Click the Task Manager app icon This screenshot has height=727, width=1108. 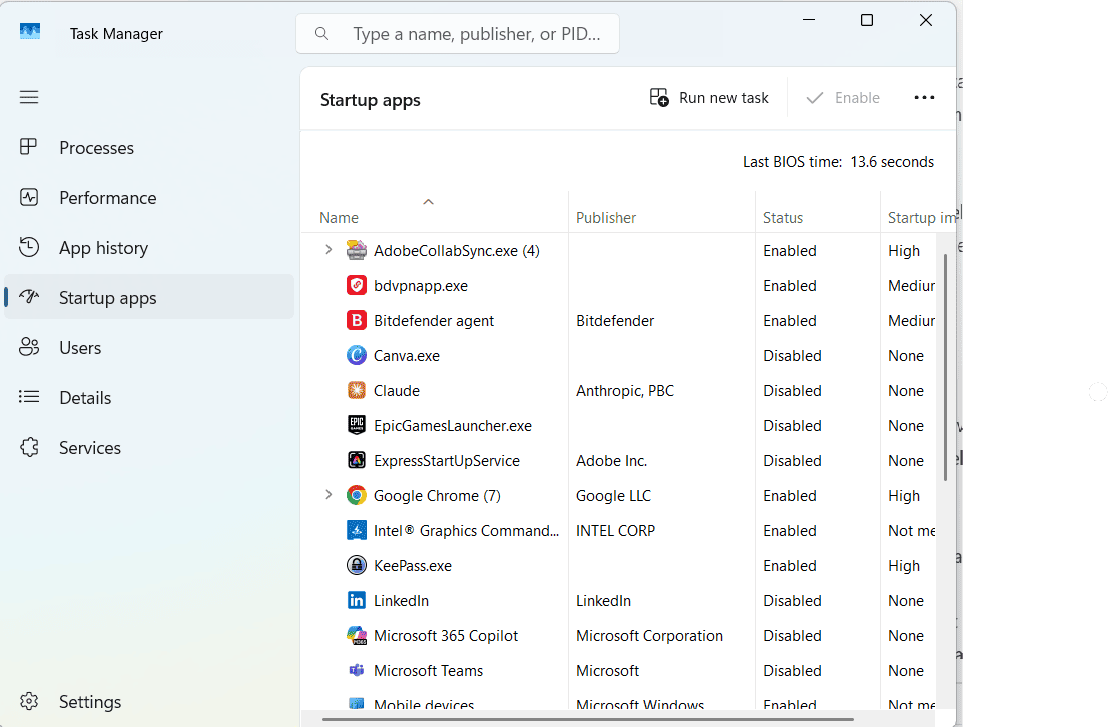[30, 32]
